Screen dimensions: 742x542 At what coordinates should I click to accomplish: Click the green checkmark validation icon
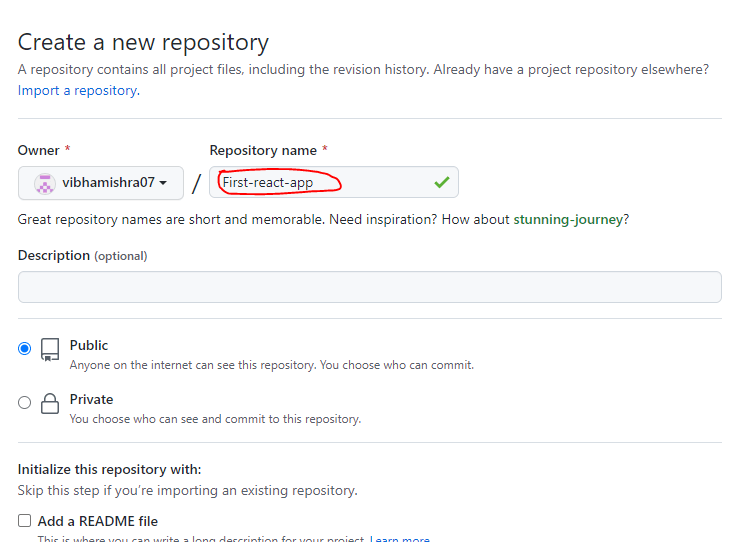[x=442, y=182]
